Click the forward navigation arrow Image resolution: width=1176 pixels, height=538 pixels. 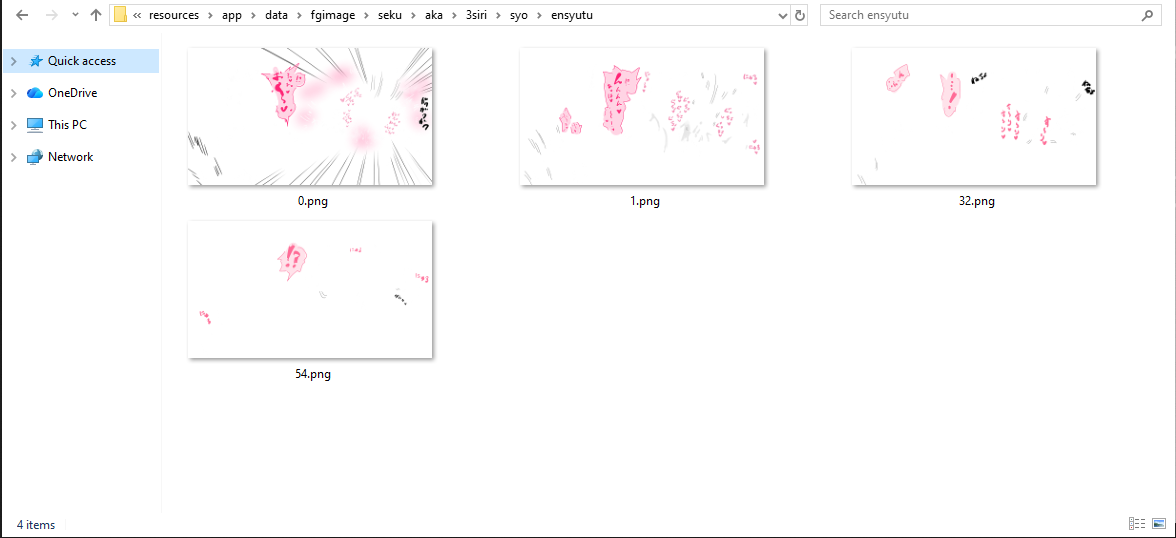(51, 15)
